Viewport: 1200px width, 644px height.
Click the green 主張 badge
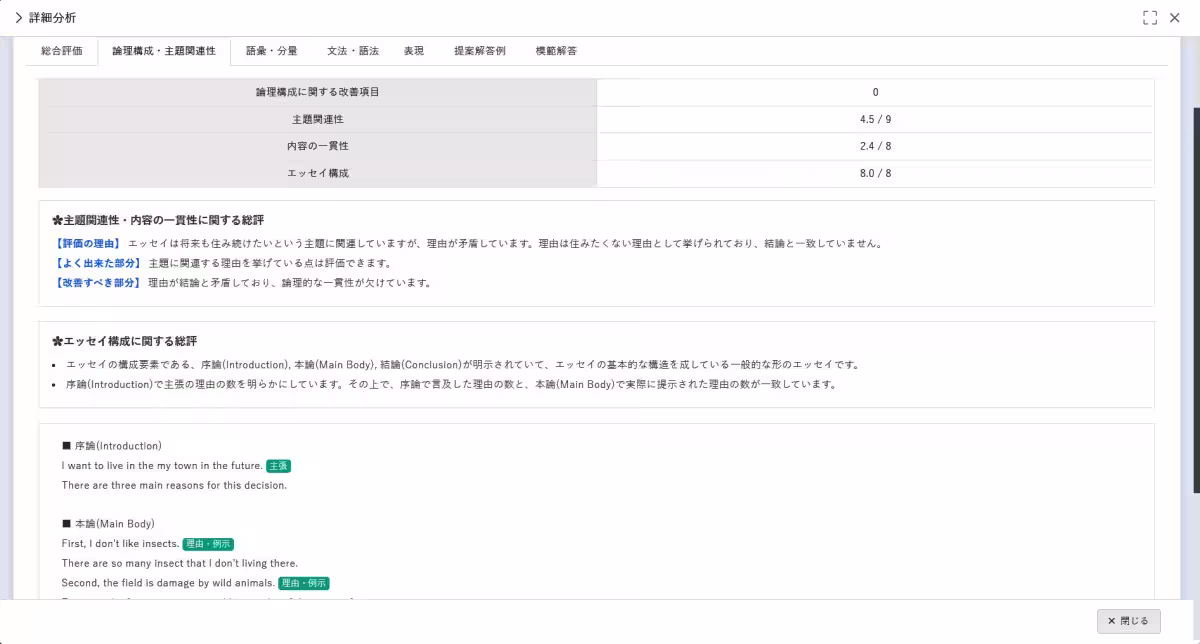pyautogui.click(x=278, y=466)
